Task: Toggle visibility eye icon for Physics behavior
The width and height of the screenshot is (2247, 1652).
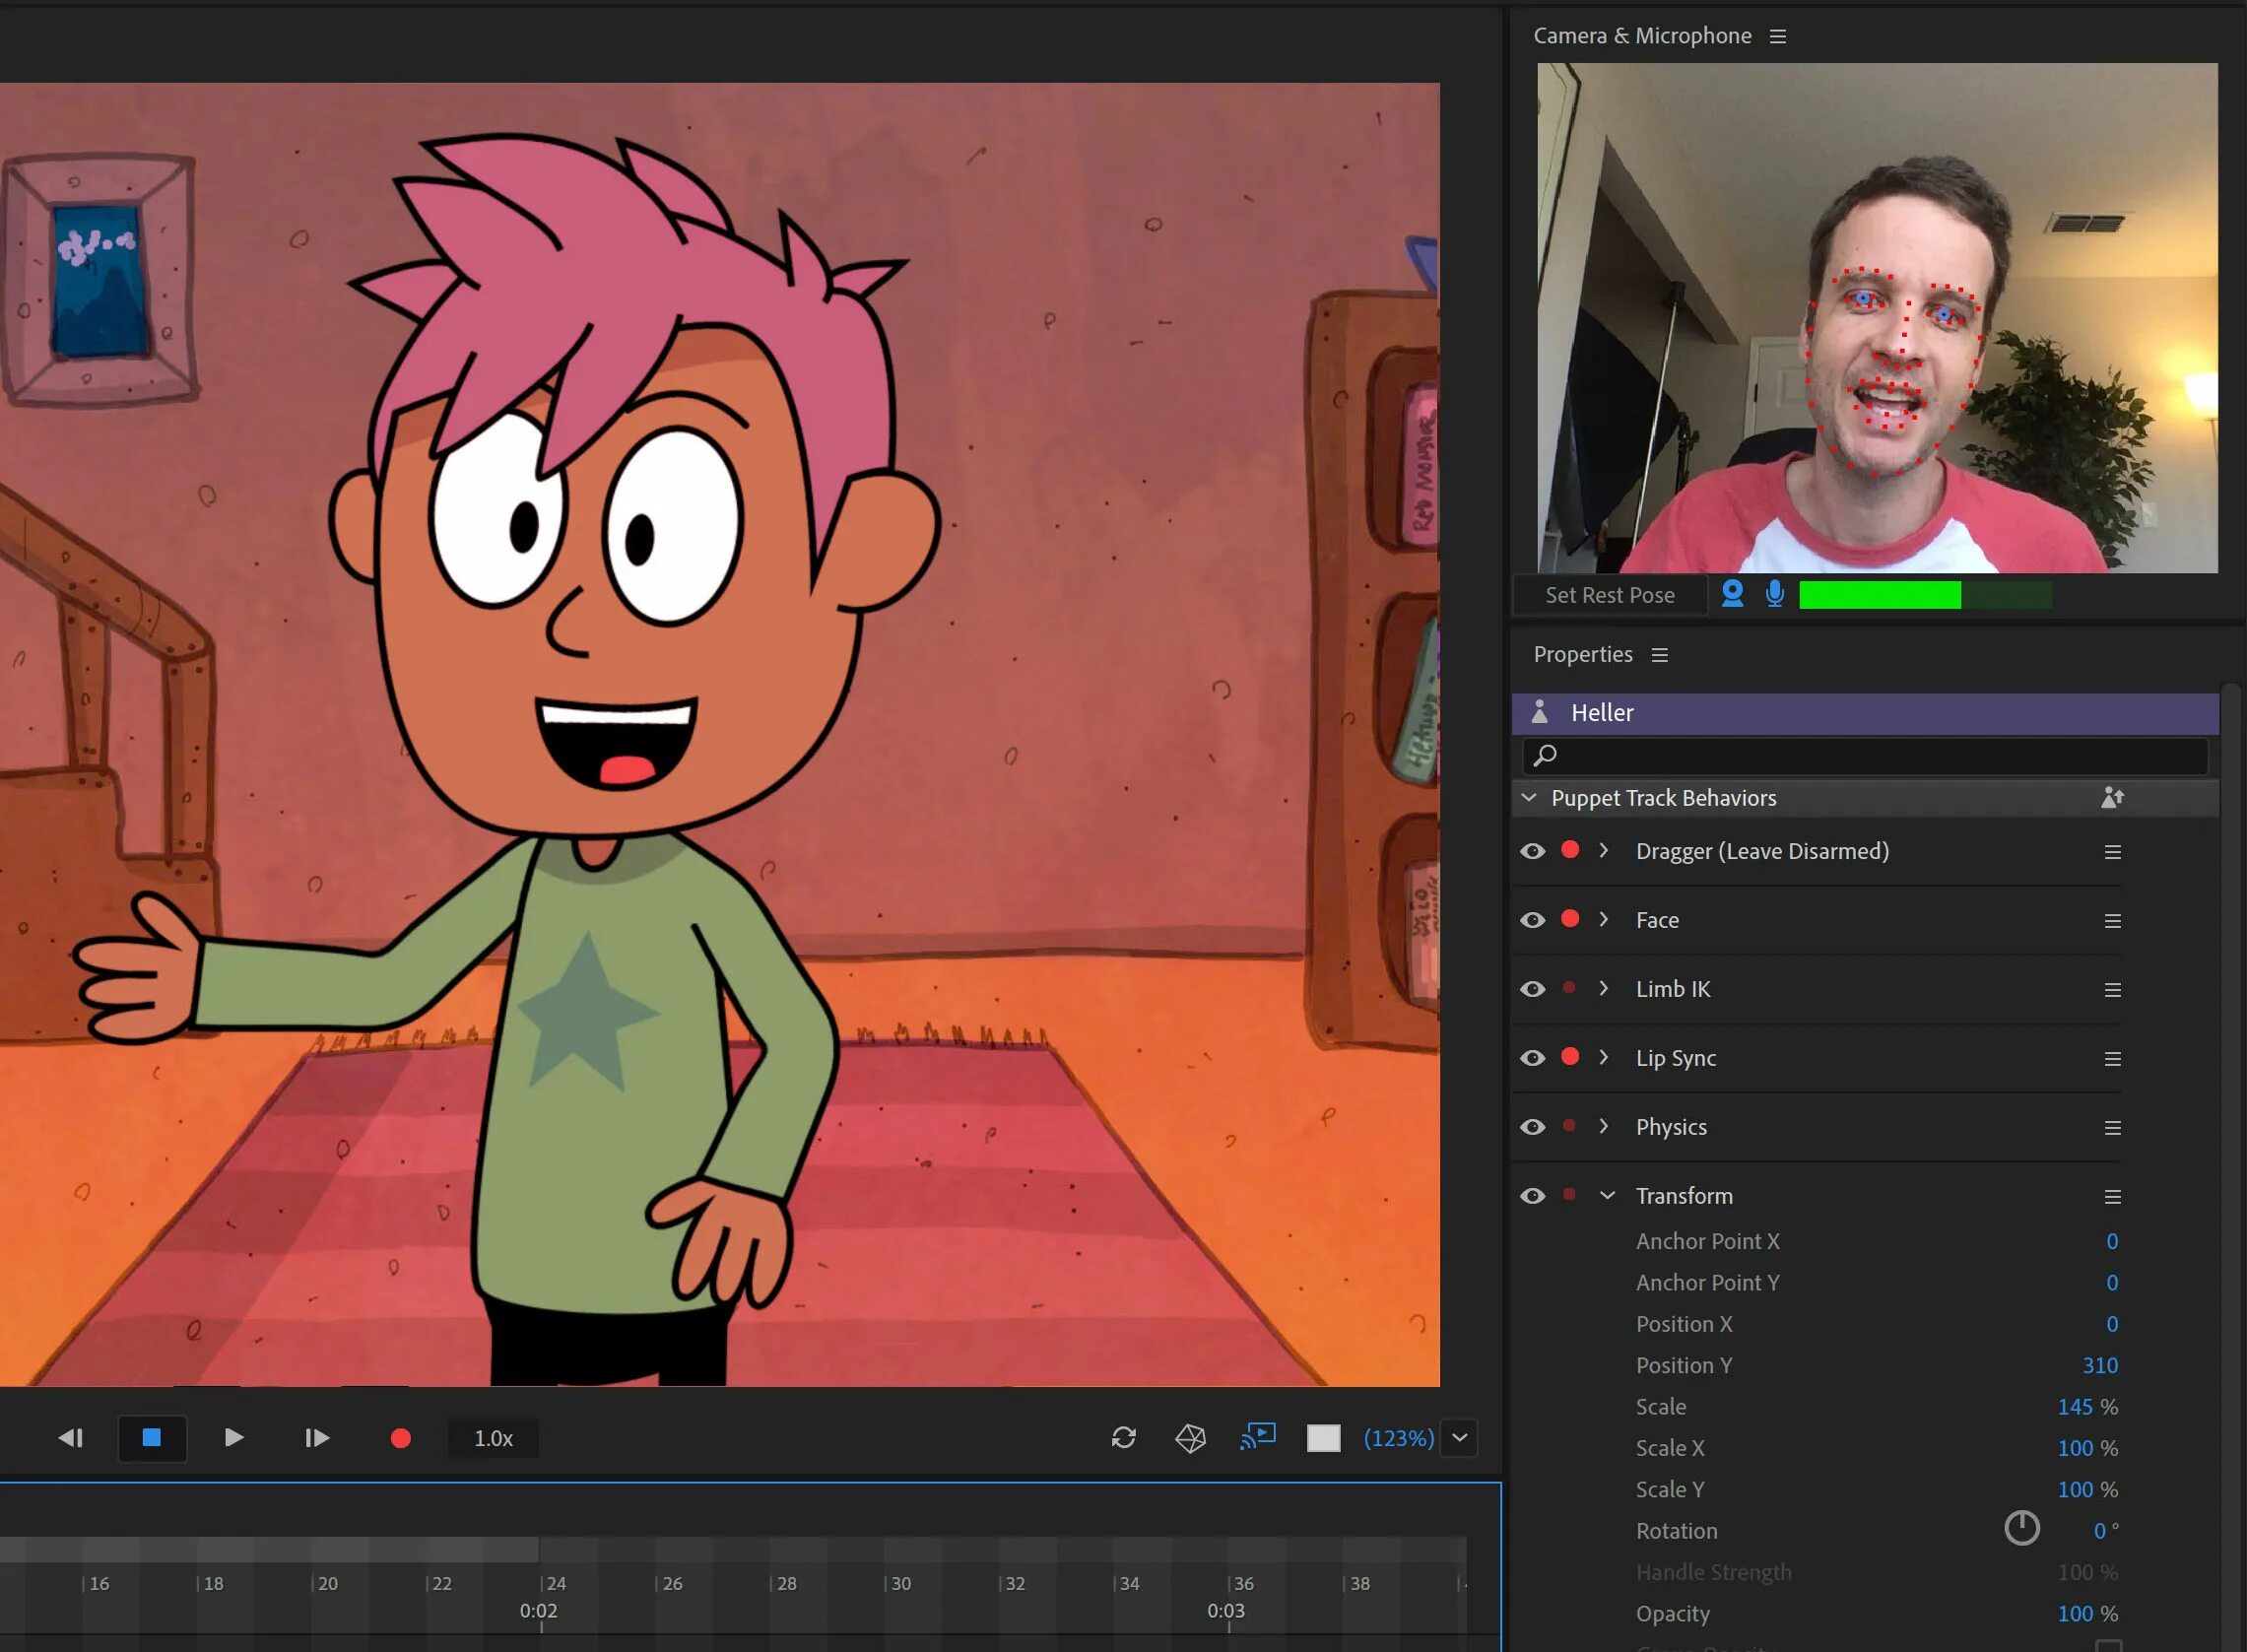Action: click(x=1532, y=1127)
